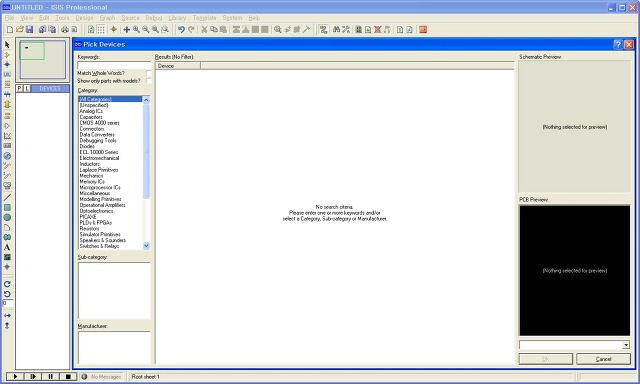Open the Design menu
Screen dimensions: 640x384
point(84,18)
